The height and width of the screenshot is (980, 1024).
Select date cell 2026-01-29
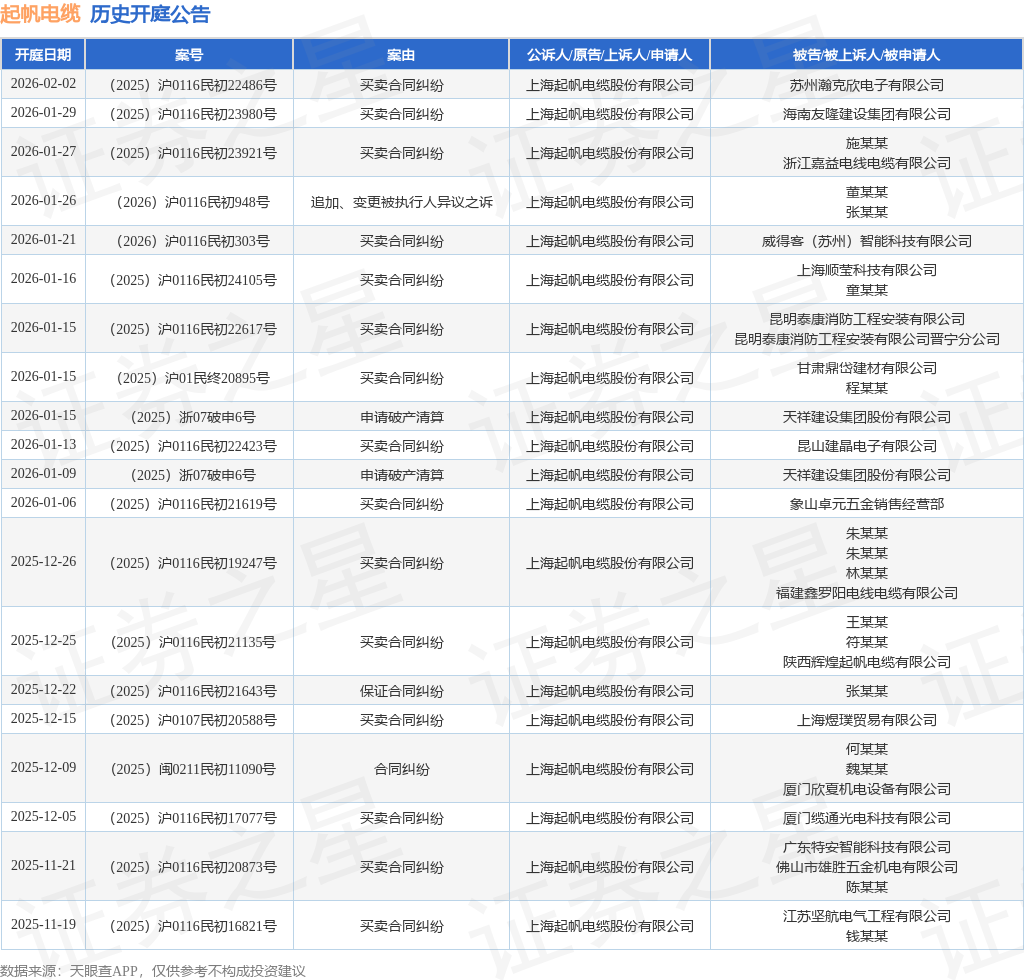coord(43,112)
